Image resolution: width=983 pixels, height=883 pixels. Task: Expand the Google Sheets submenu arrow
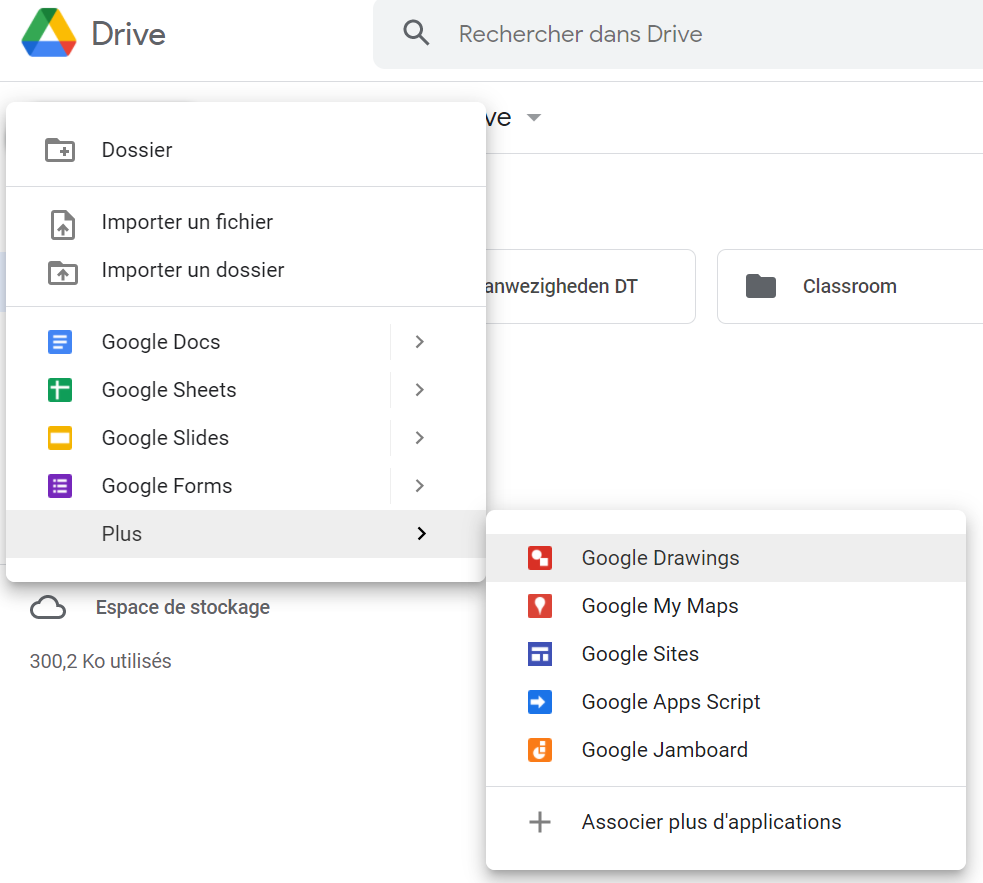[x=419, y=389]
